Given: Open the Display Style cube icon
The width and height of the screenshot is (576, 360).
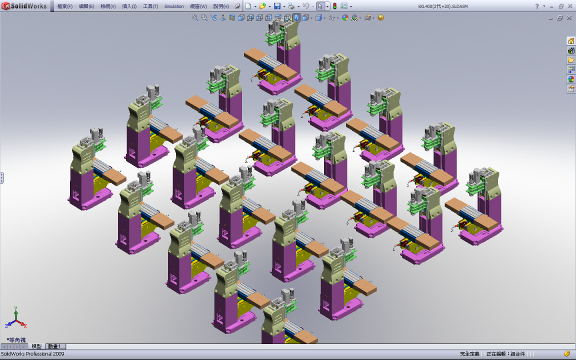Looking at the screenshot, I should [318, 18].
